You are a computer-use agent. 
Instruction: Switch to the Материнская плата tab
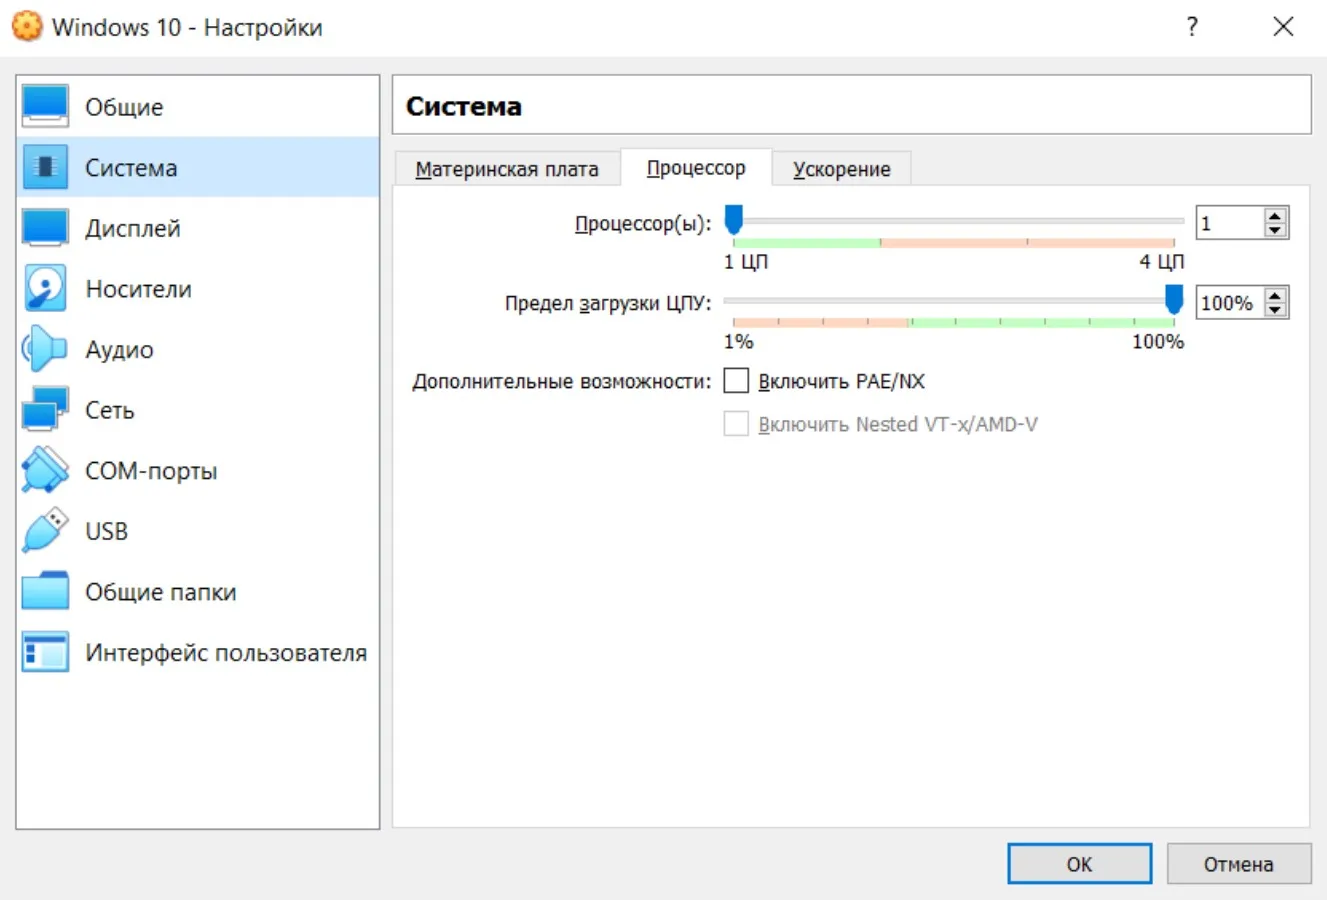pos(507,169)
